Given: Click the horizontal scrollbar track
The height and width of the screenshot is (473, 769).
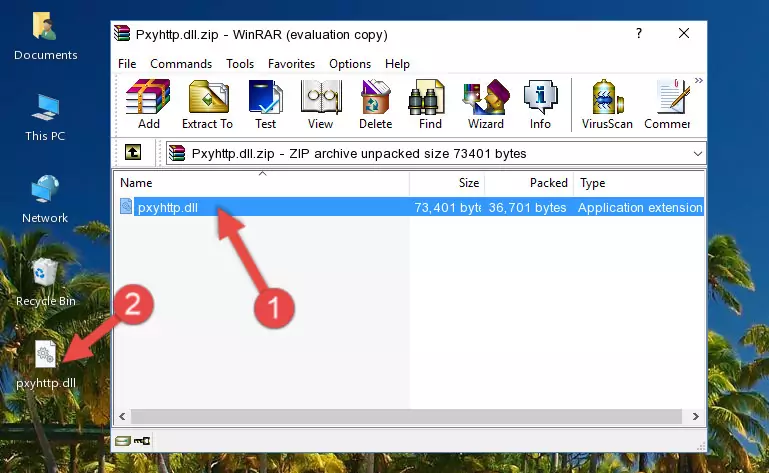Looking at the screenshot, I should click(x=406, y=417).
